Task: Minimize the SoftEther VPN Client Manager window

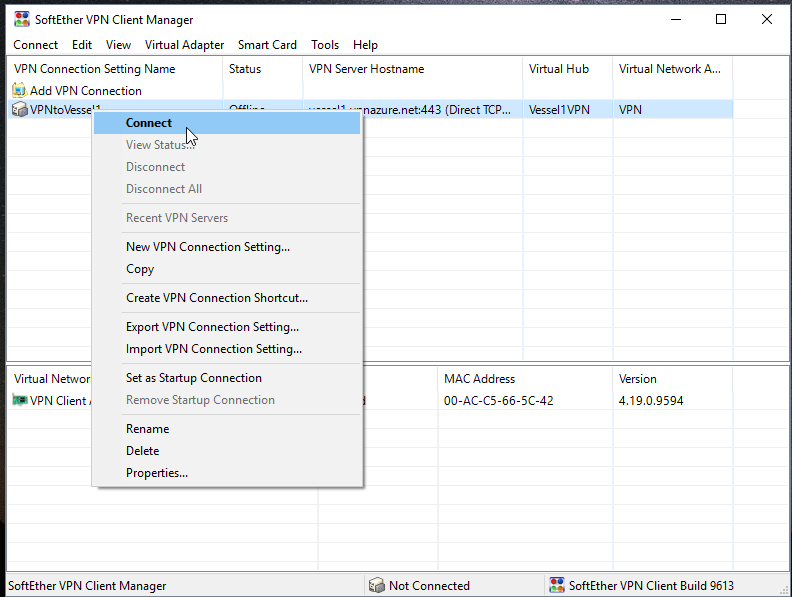Action: 676,19
